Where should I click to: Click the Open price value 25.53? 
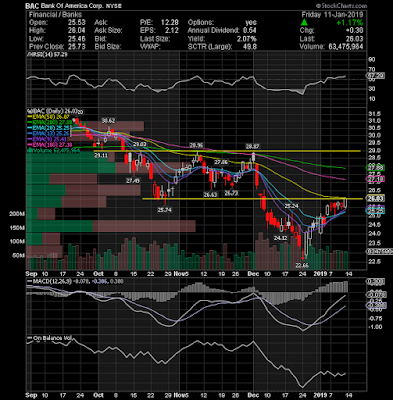(x=76, y=23)
